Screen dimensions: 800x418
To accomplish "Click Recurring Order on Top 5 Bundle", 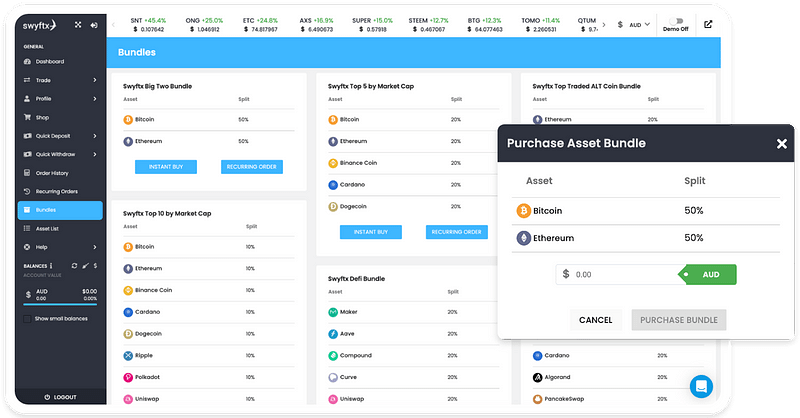I will (x=457, y=232).
